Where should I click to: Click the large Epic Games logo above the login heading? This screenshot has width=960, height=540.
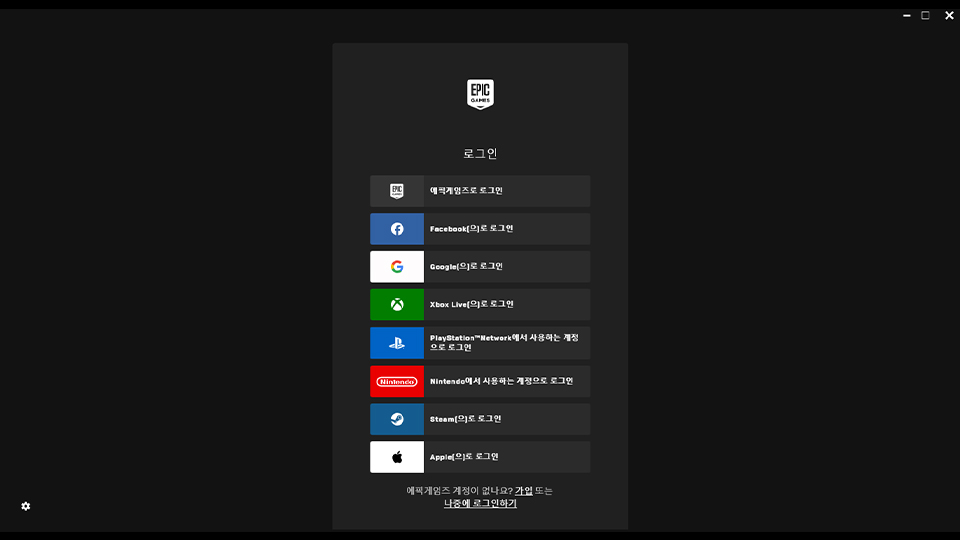480,94
